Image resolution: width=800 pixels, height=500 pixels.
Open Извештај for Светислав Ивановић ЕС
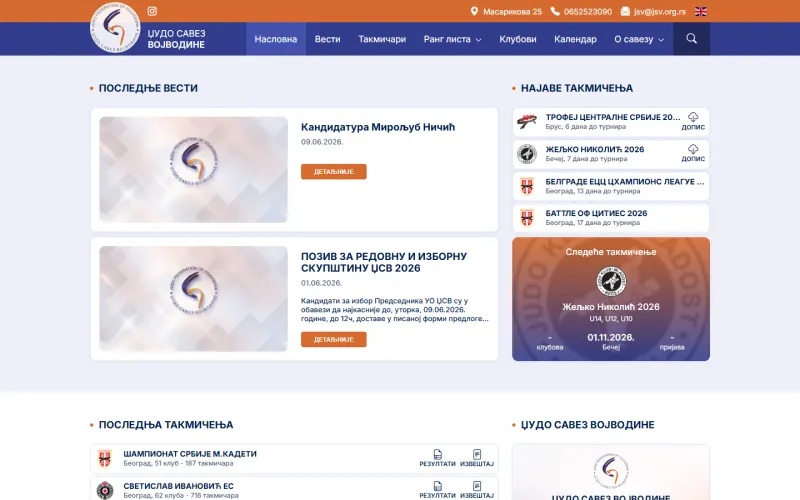point(477,490)
